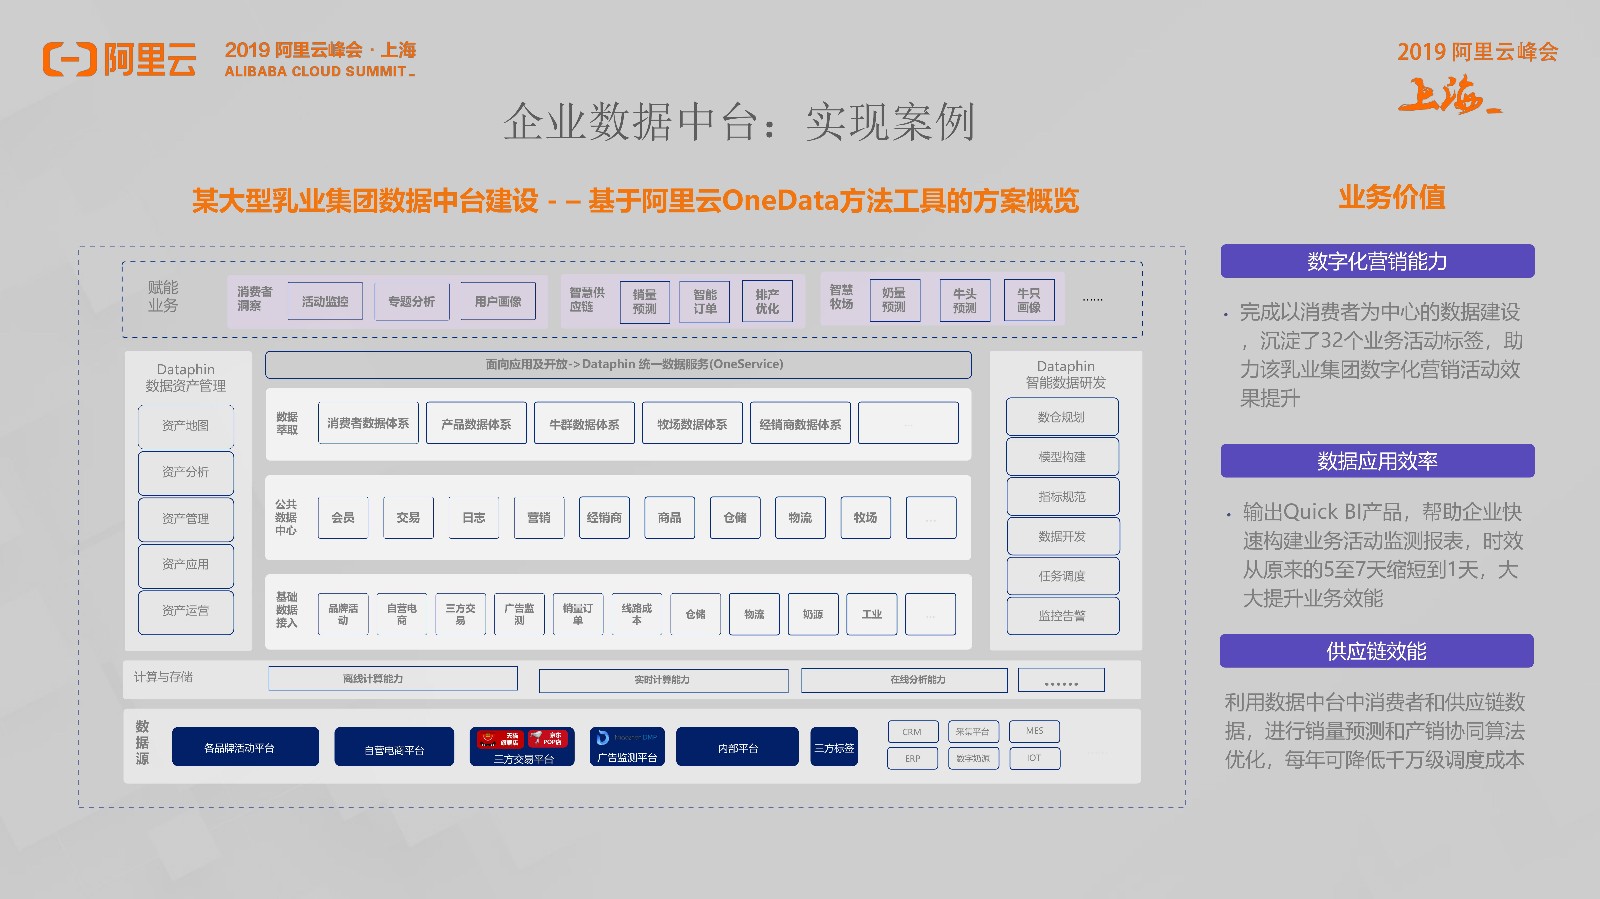Select the 营销 box
Screen dimensions: 1600x899
(539, 517)
